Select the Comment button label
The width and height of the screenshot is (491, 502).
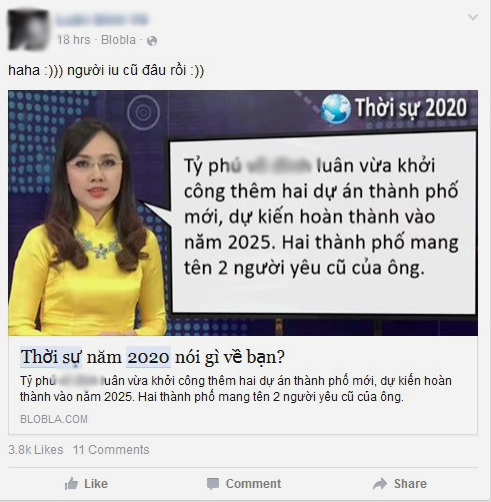[x=253, y=484]
